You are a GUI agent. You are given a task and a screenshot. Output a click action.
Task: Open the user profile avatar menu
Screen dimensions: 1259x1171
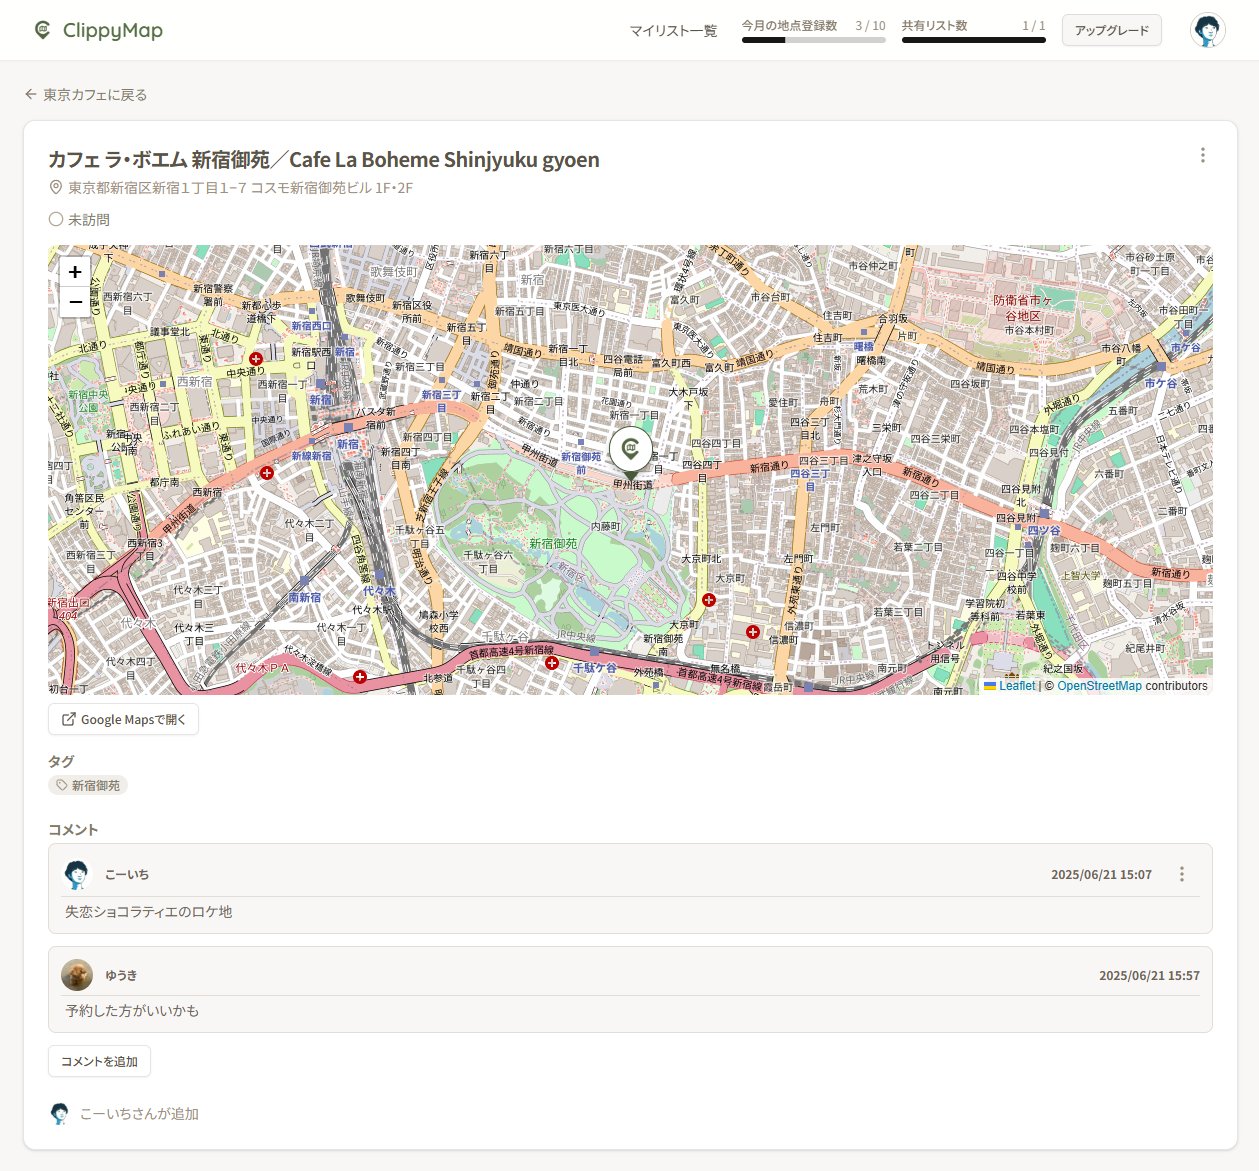coord(1207,30)
